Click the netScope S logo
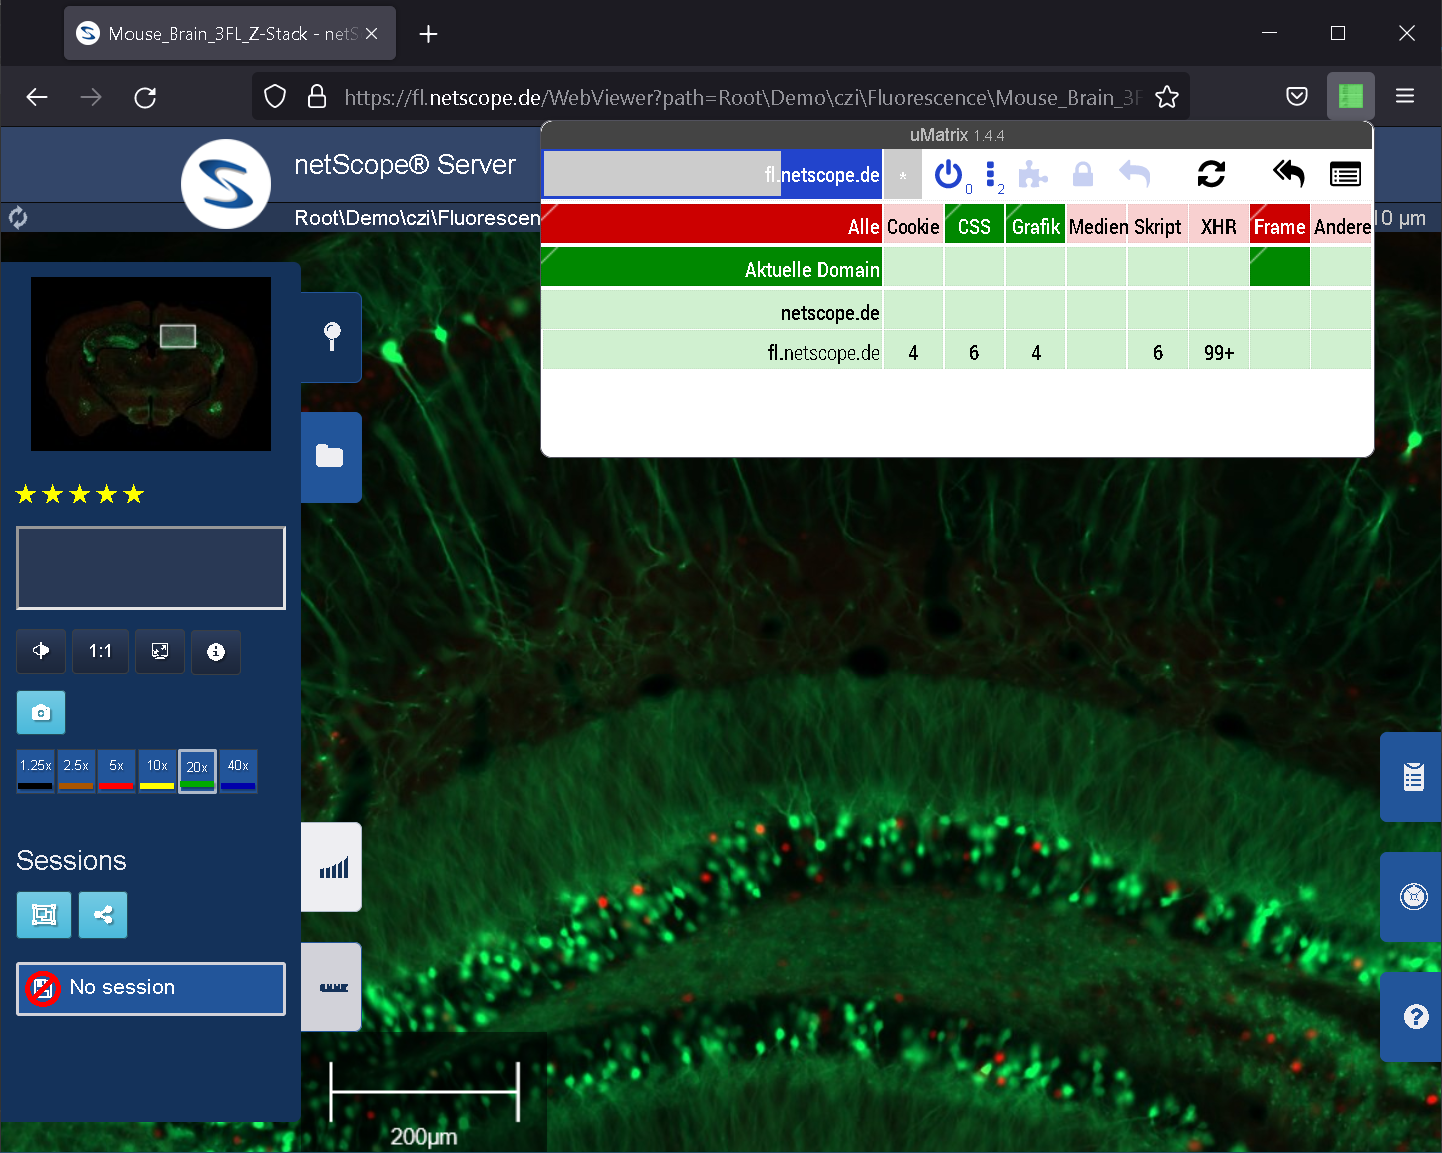Screen dimensions: 1442x1153 [x=226, y=184]
